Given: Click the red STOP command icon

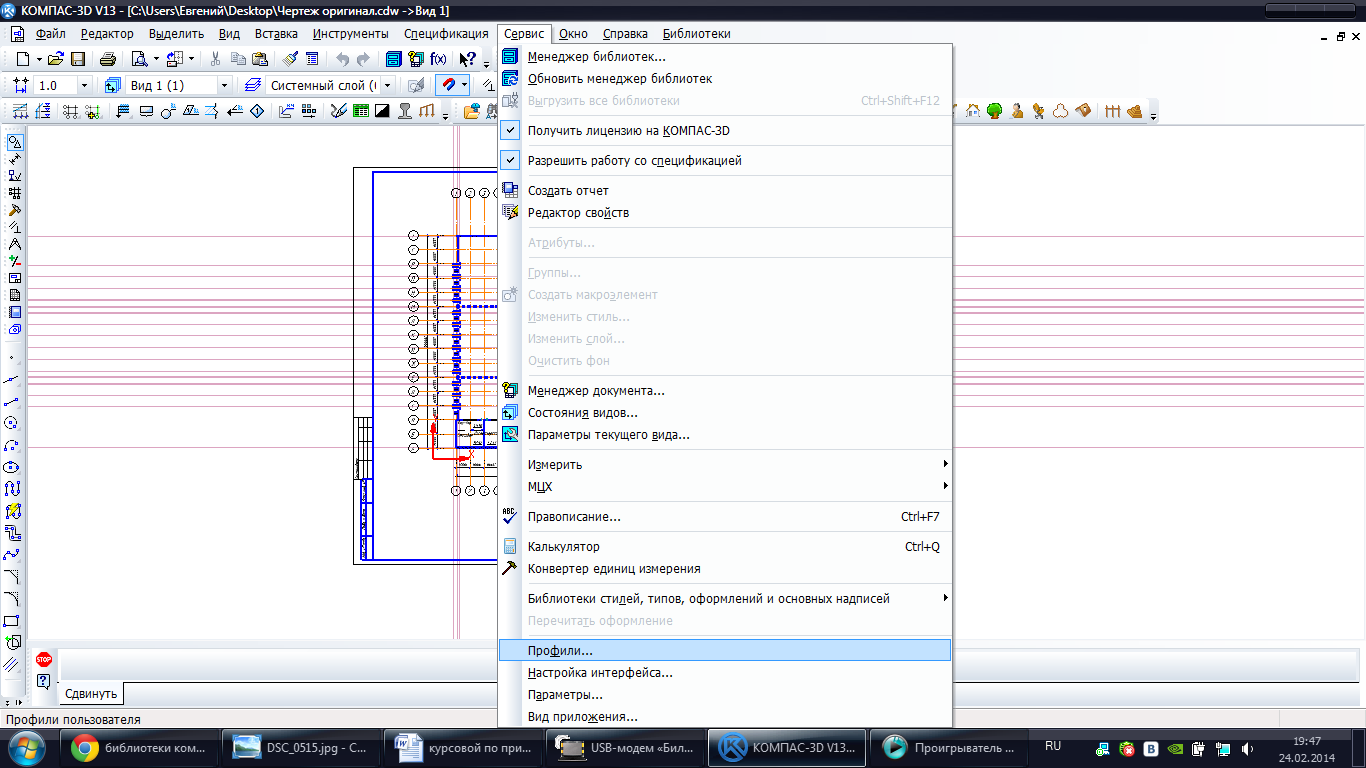Looking at the screenshot, I should 44,659.
